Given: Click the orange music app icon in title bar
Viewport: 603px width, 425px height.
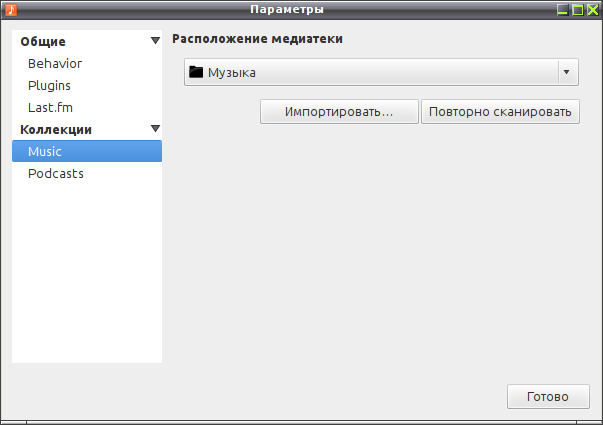Looking at the screenshot, I should 11,10.
